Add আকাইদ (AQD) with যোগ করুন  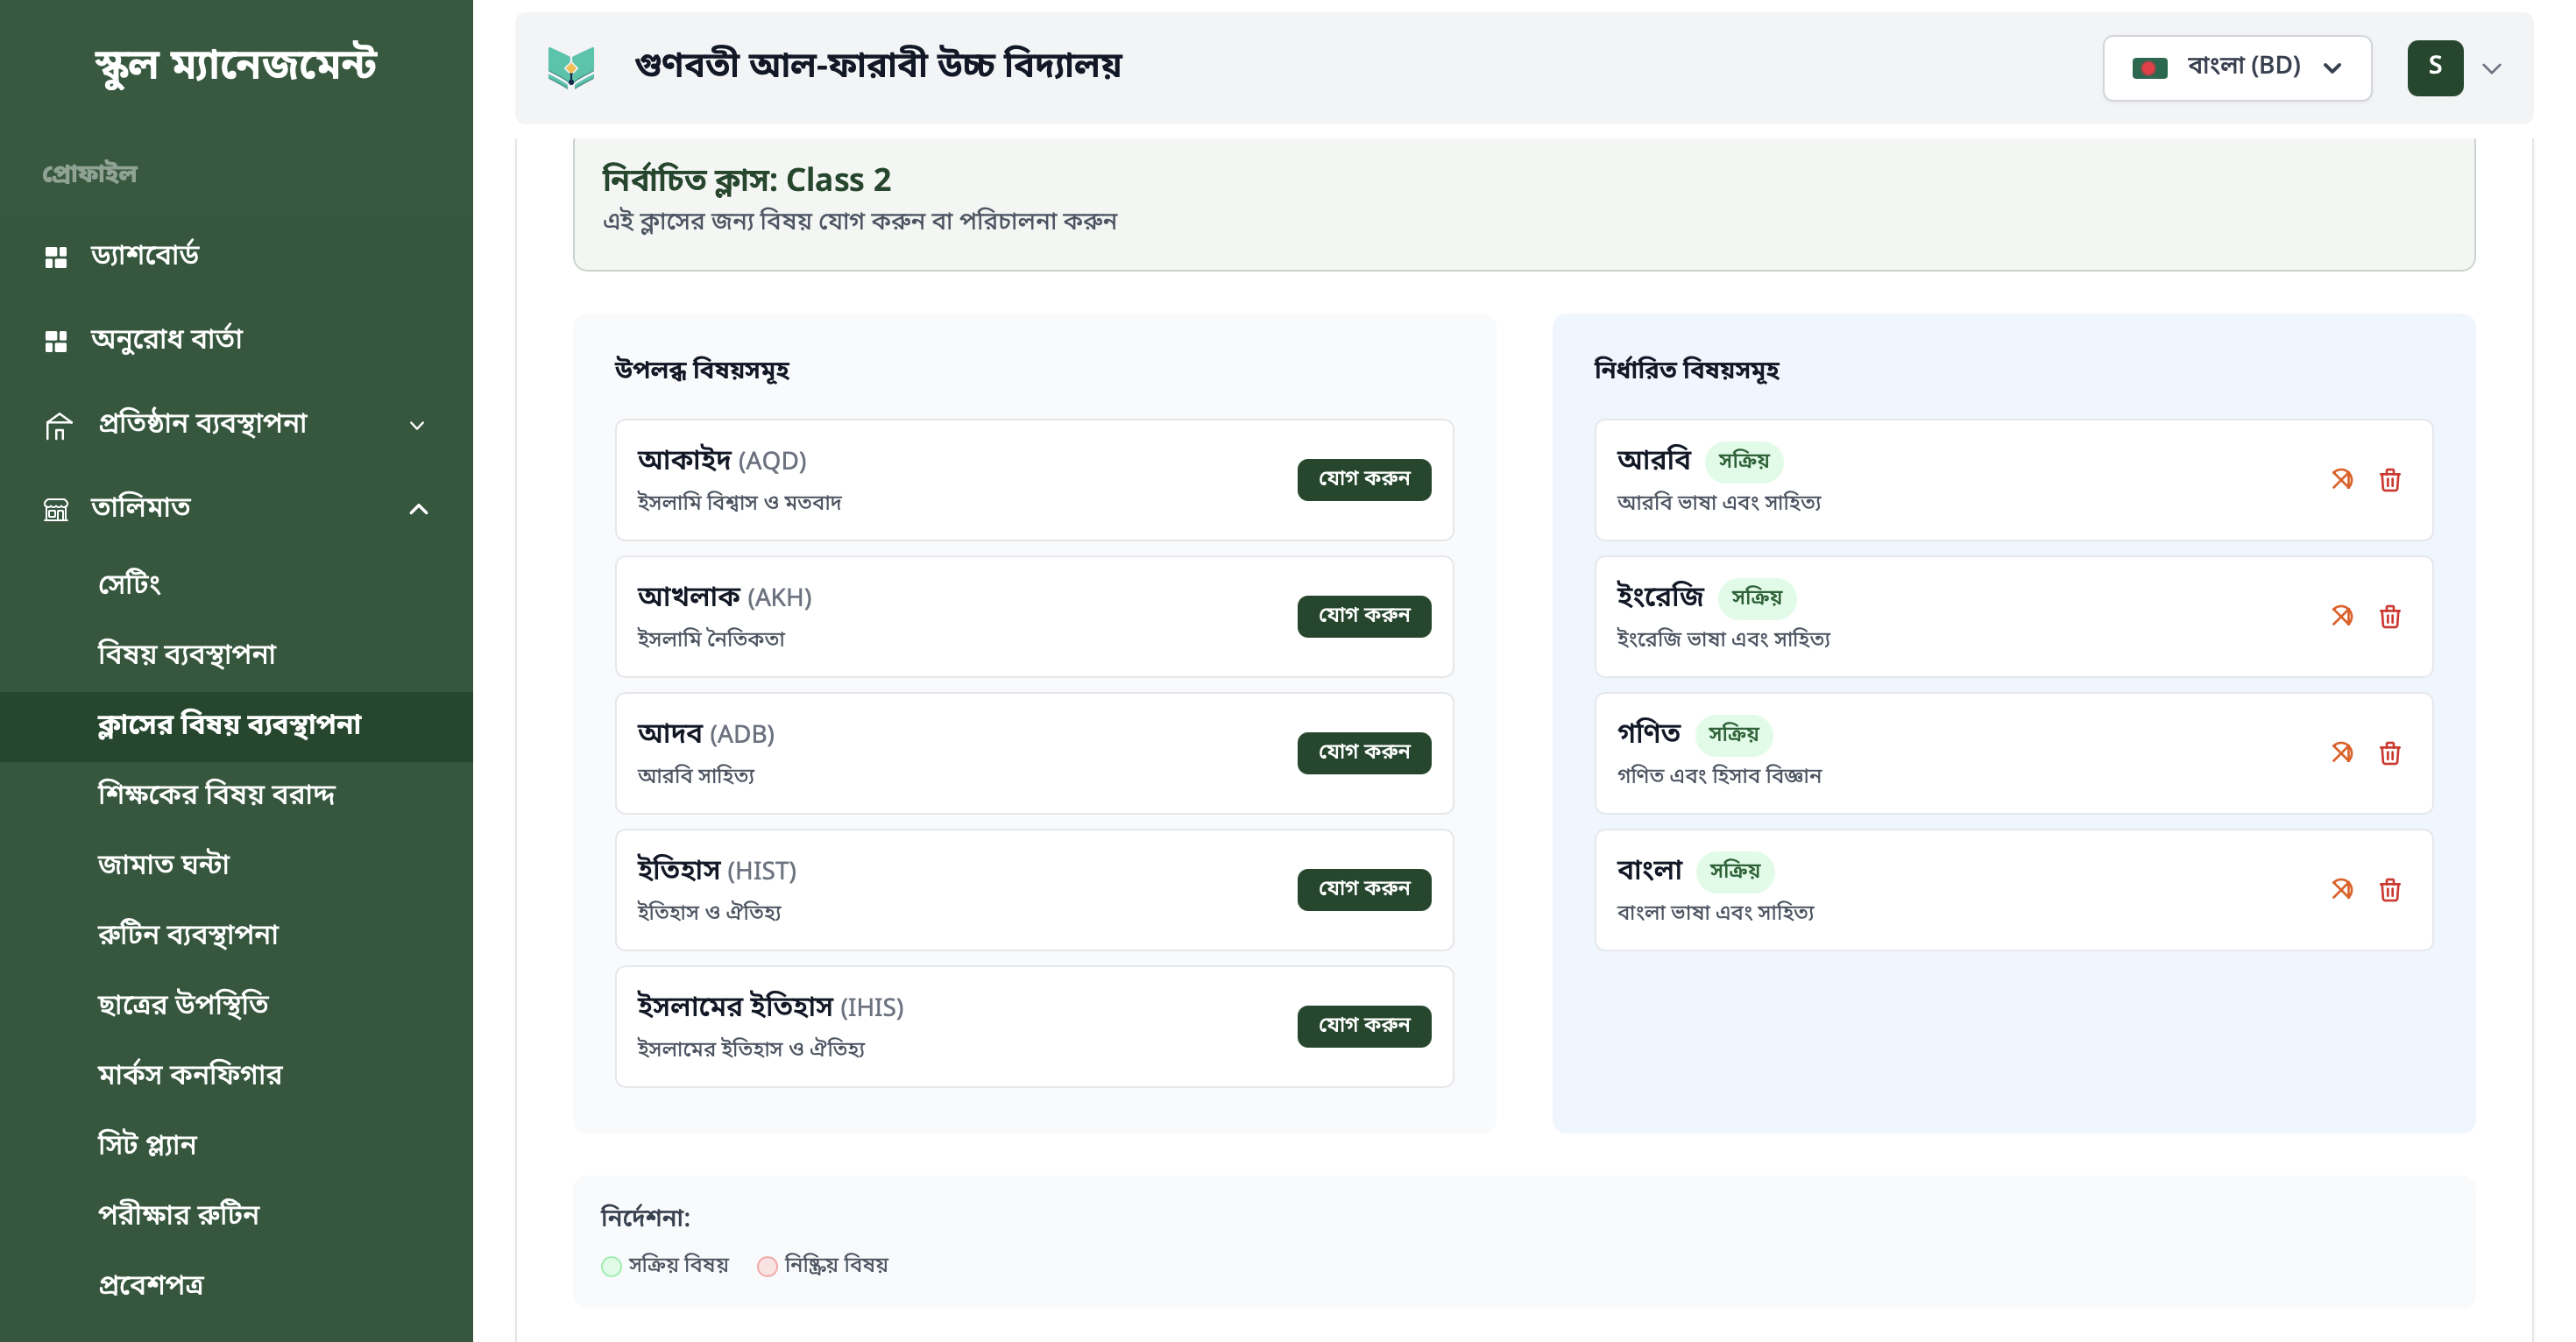[x=1364, y=479]
